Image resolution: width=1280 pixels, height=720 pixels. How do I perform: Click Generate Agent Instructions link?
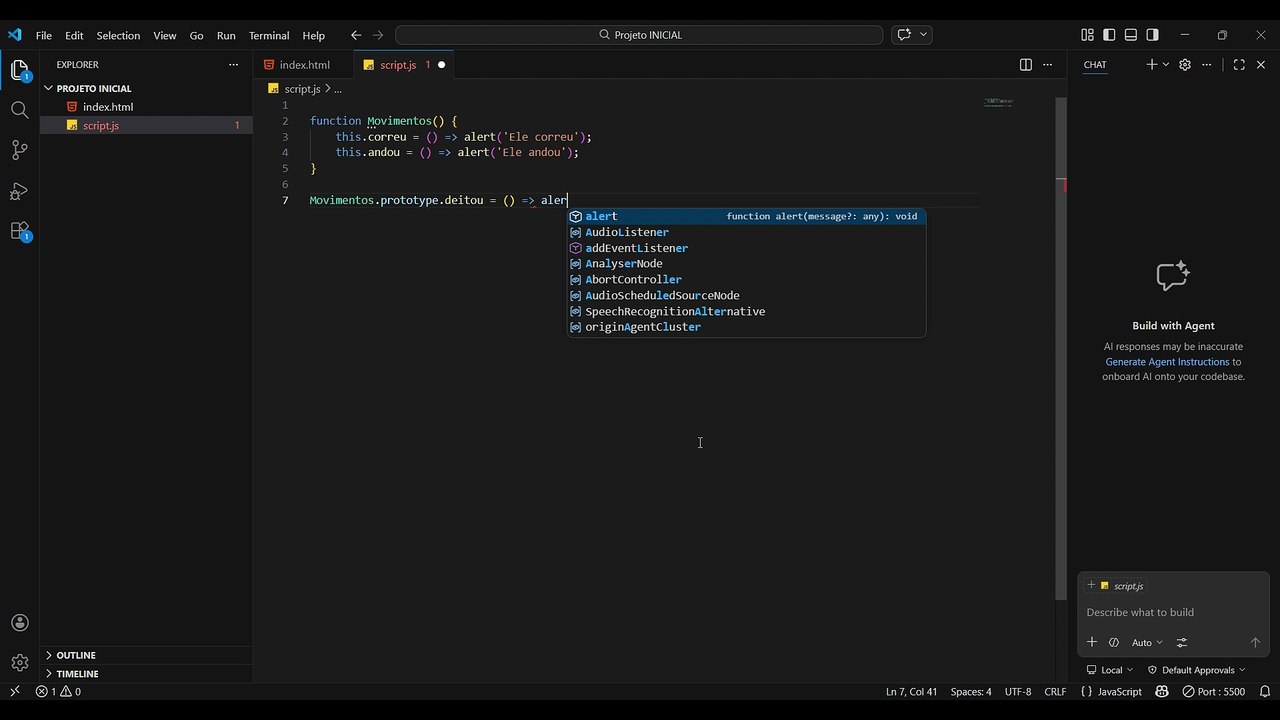coord(1167,362)
